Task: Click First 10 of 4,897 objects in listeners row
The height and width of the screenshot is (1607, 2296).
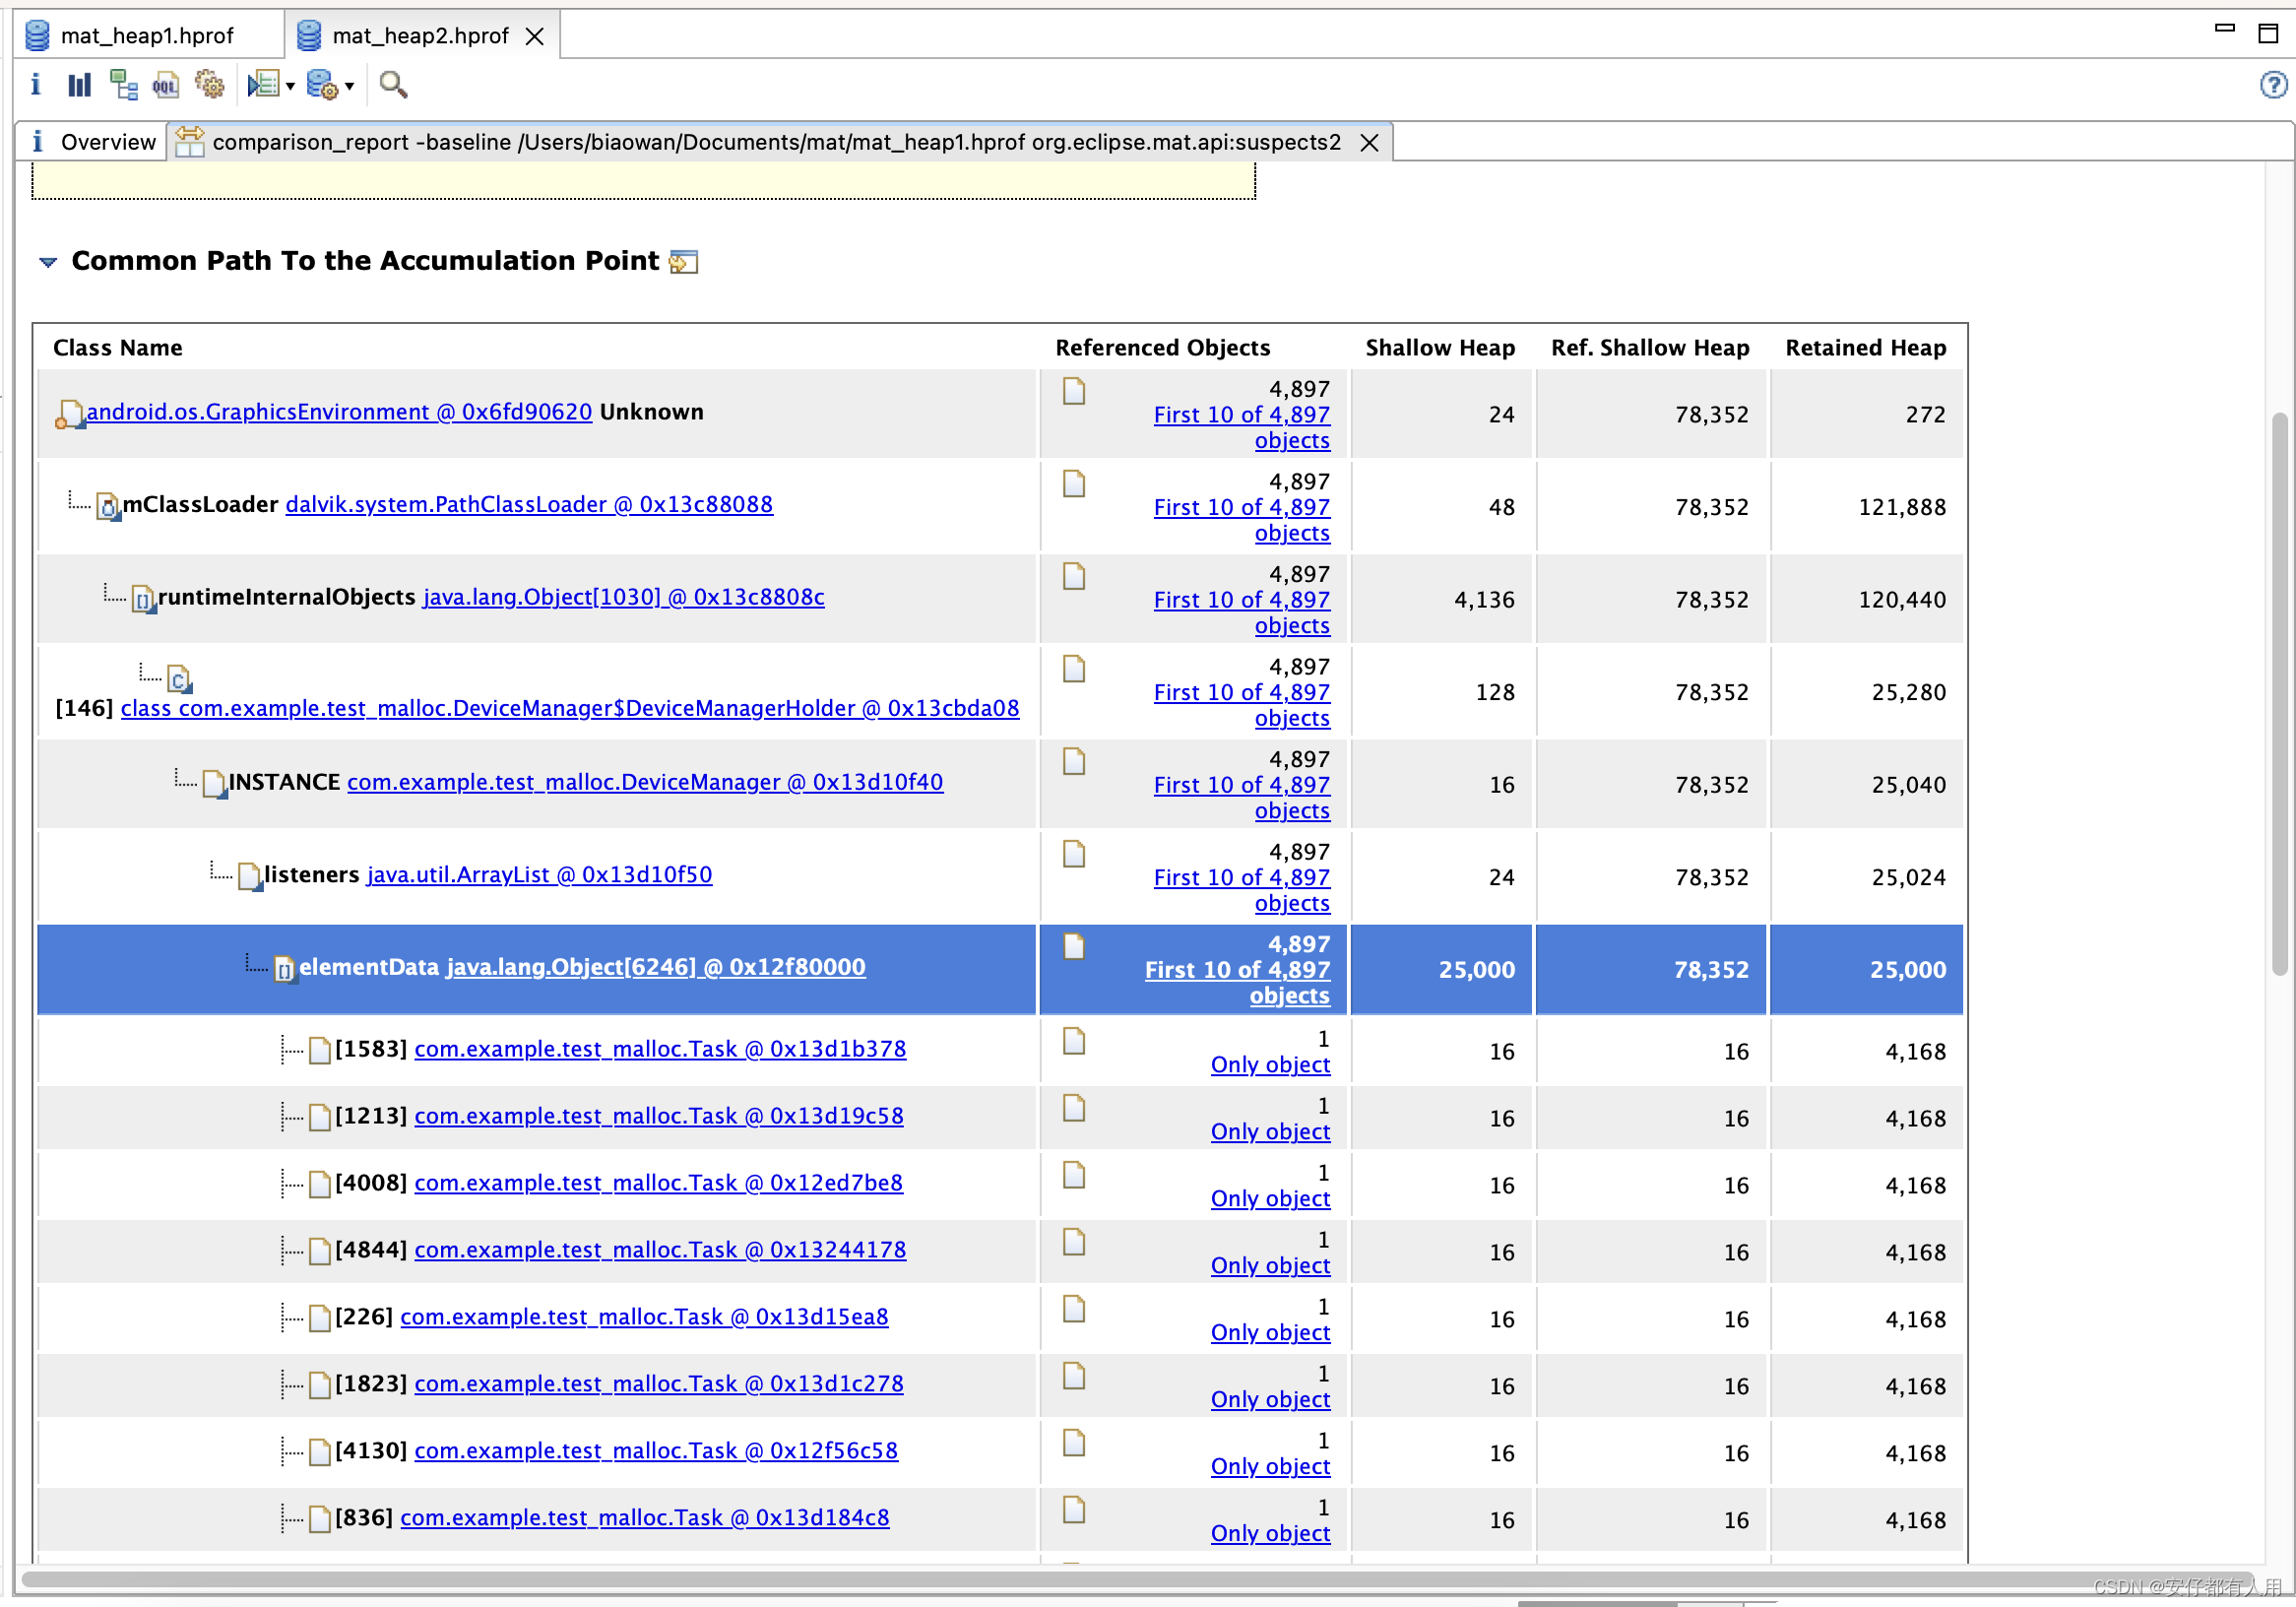Action: 1241,890
